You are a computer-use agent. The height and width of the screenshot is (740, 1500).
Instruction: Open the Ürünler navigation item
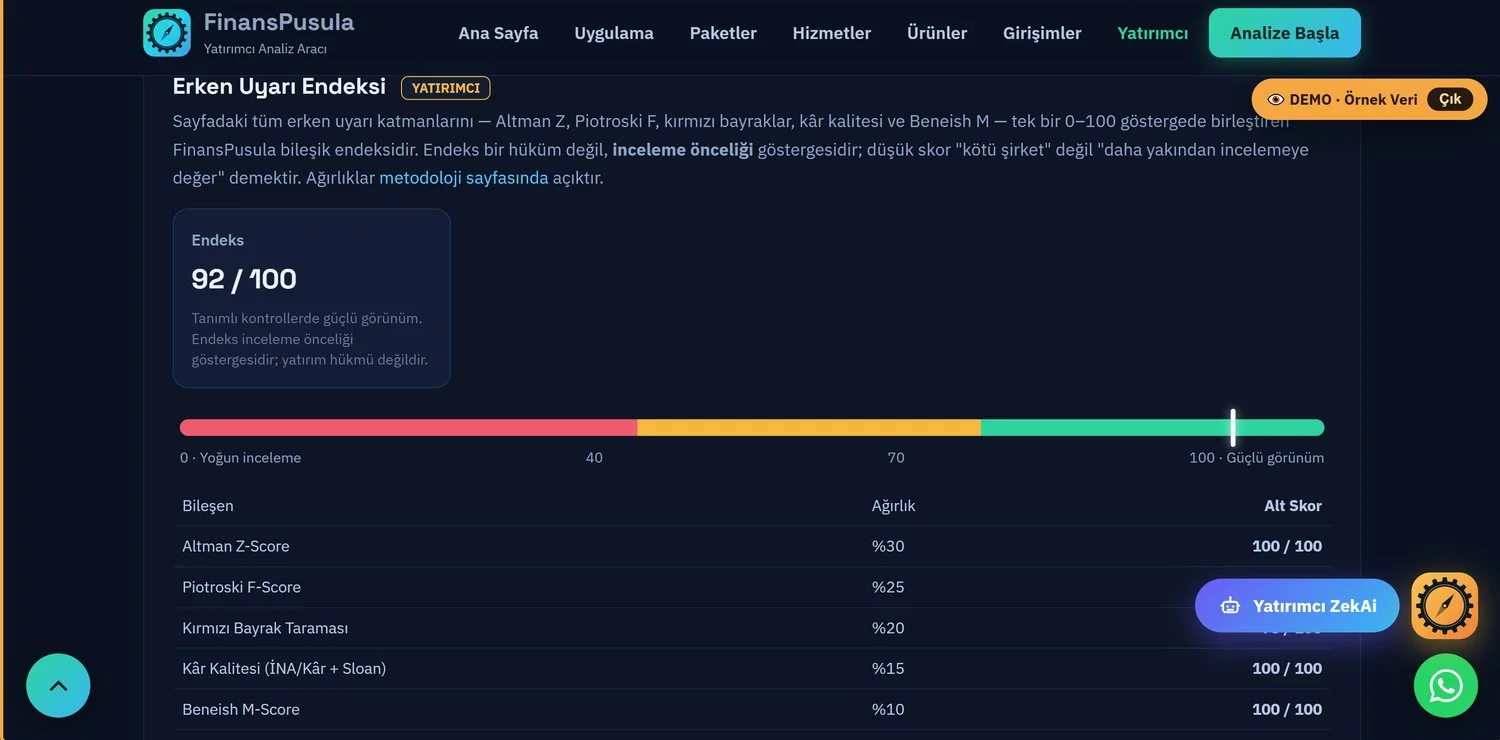937,33
